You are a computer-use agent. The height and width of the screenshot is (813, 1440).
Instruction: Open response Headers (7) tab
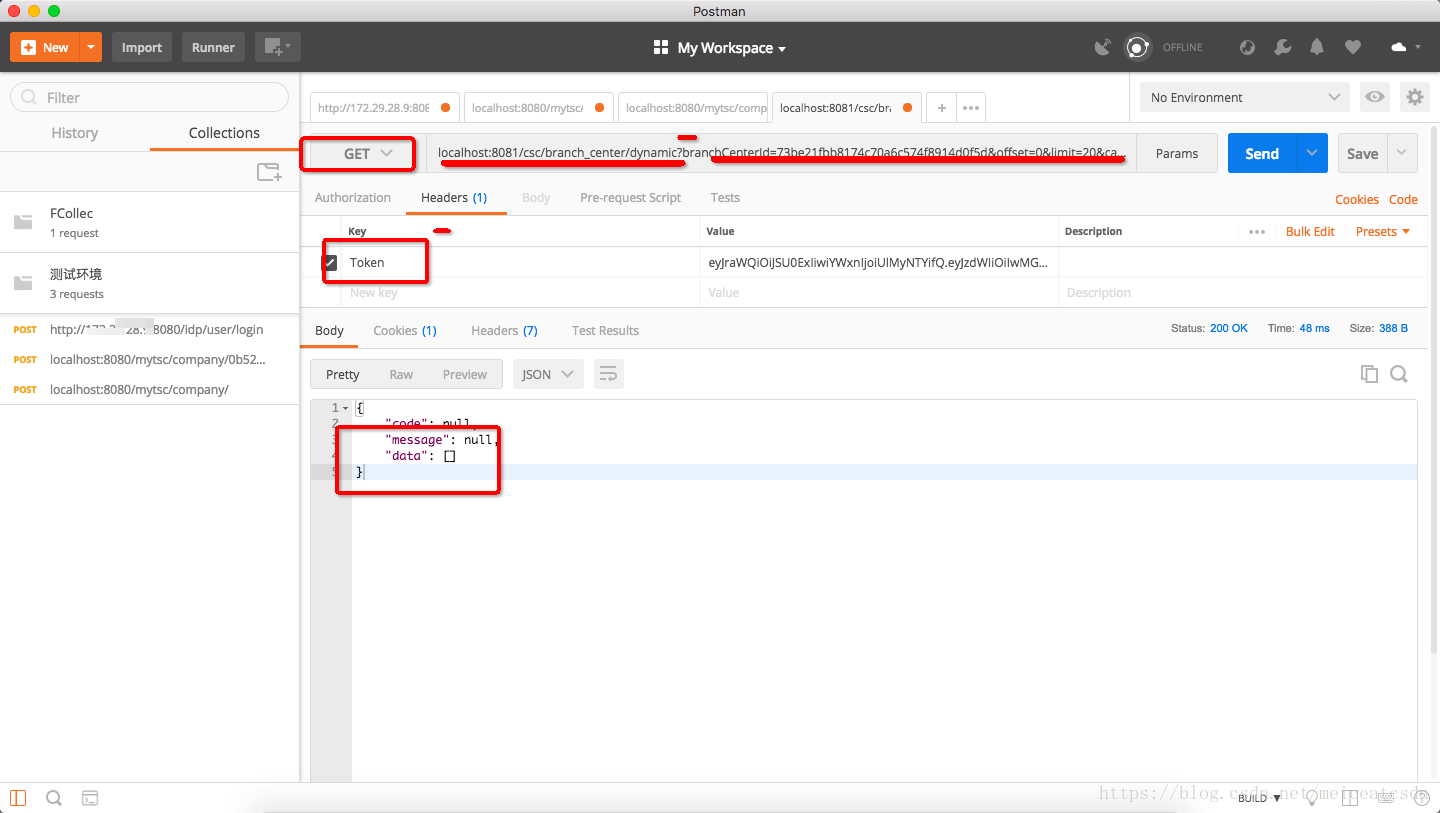pyautogui.click(x=504, y=330)
